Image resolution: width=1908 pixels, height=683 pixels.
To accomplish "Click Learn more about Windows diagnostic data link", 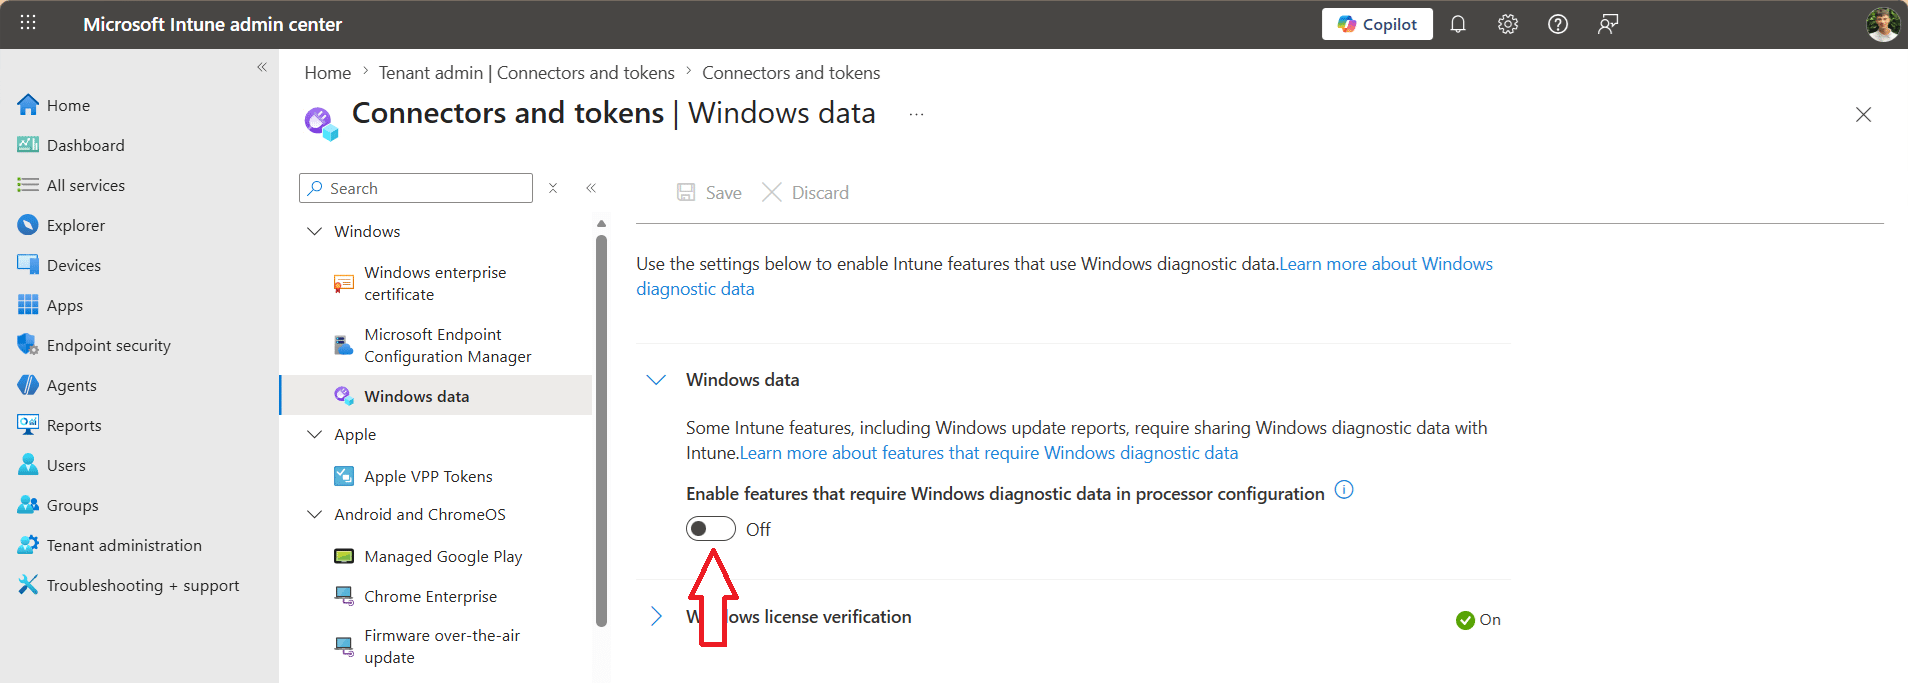I will tap(1385, 264).
